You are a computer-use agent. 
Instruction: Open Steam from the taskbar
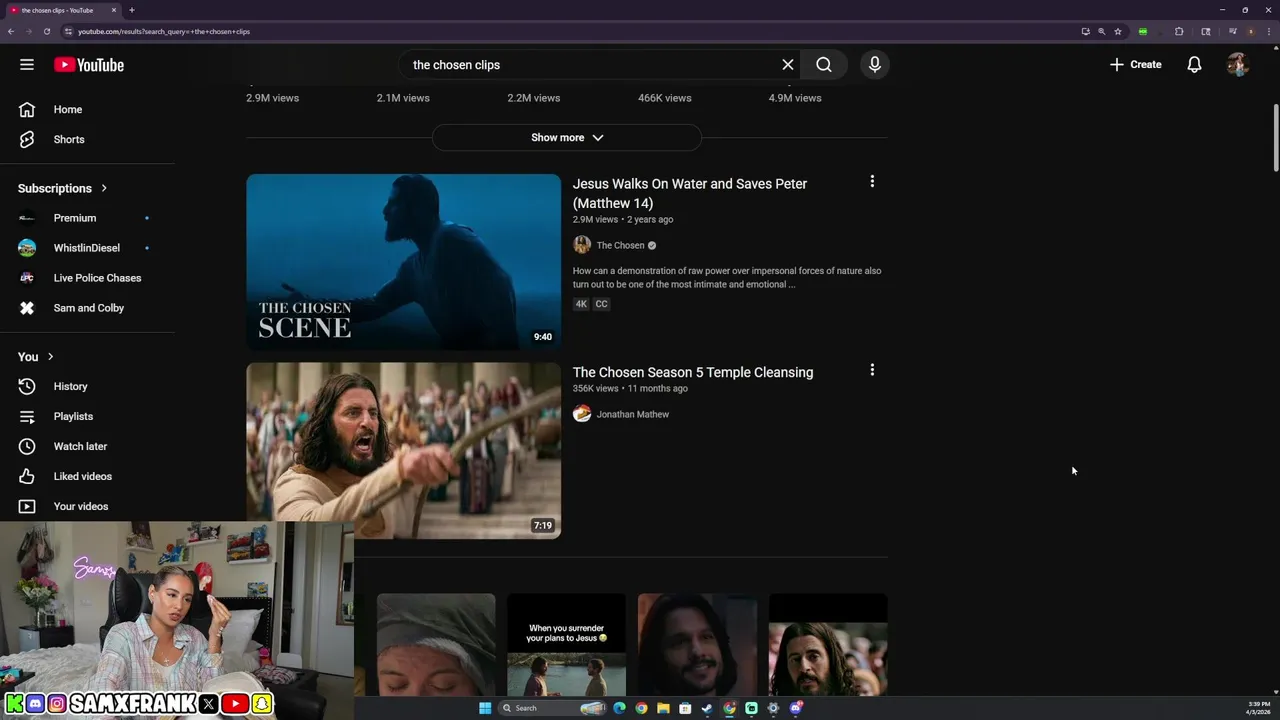pyautogui.click(x=707, y=708)
